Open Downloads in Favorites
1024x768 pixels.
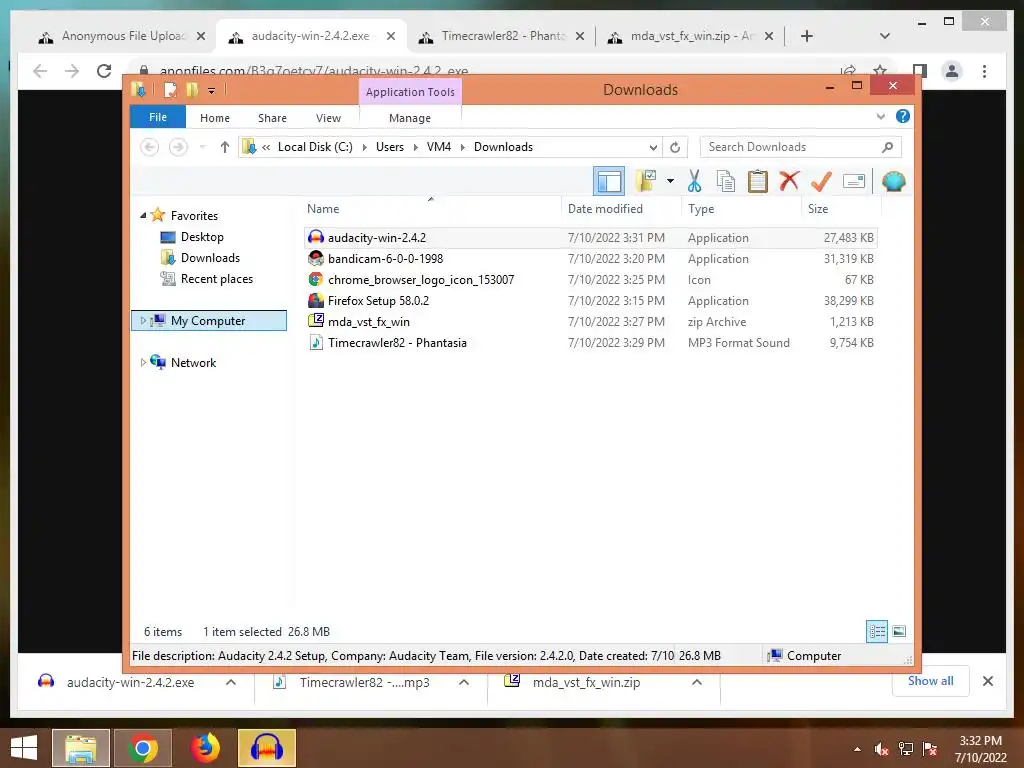click(x=210, y=257)
